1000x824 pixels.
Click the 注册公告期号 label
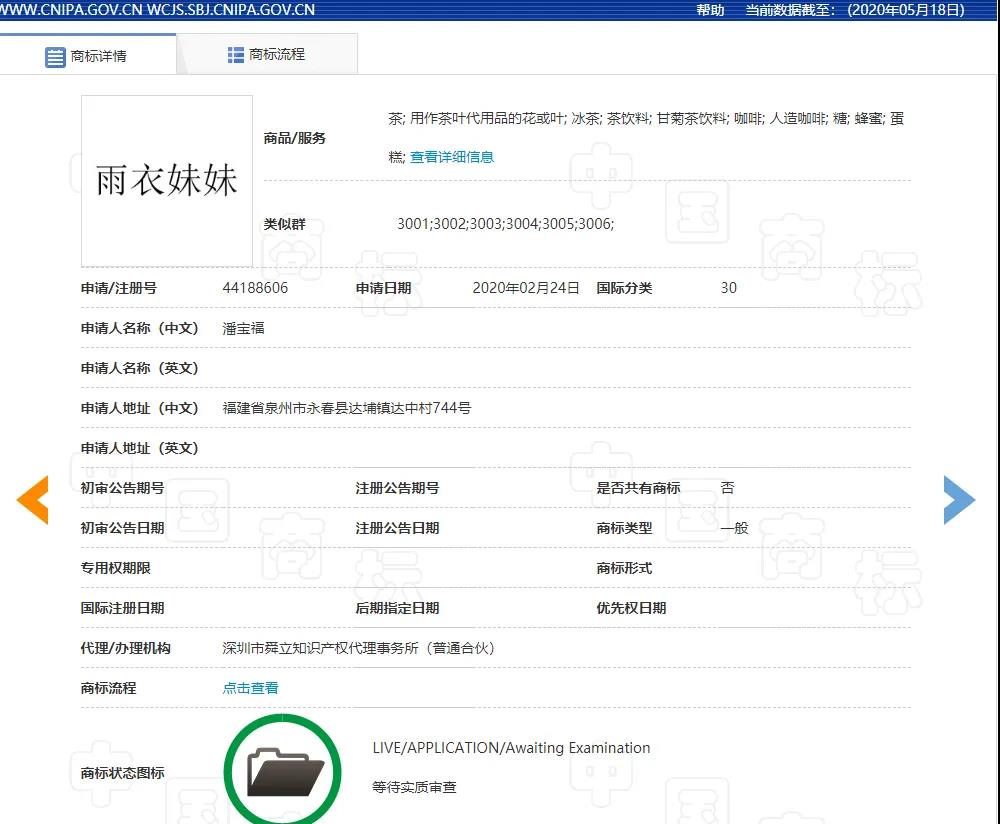[397, 488]
